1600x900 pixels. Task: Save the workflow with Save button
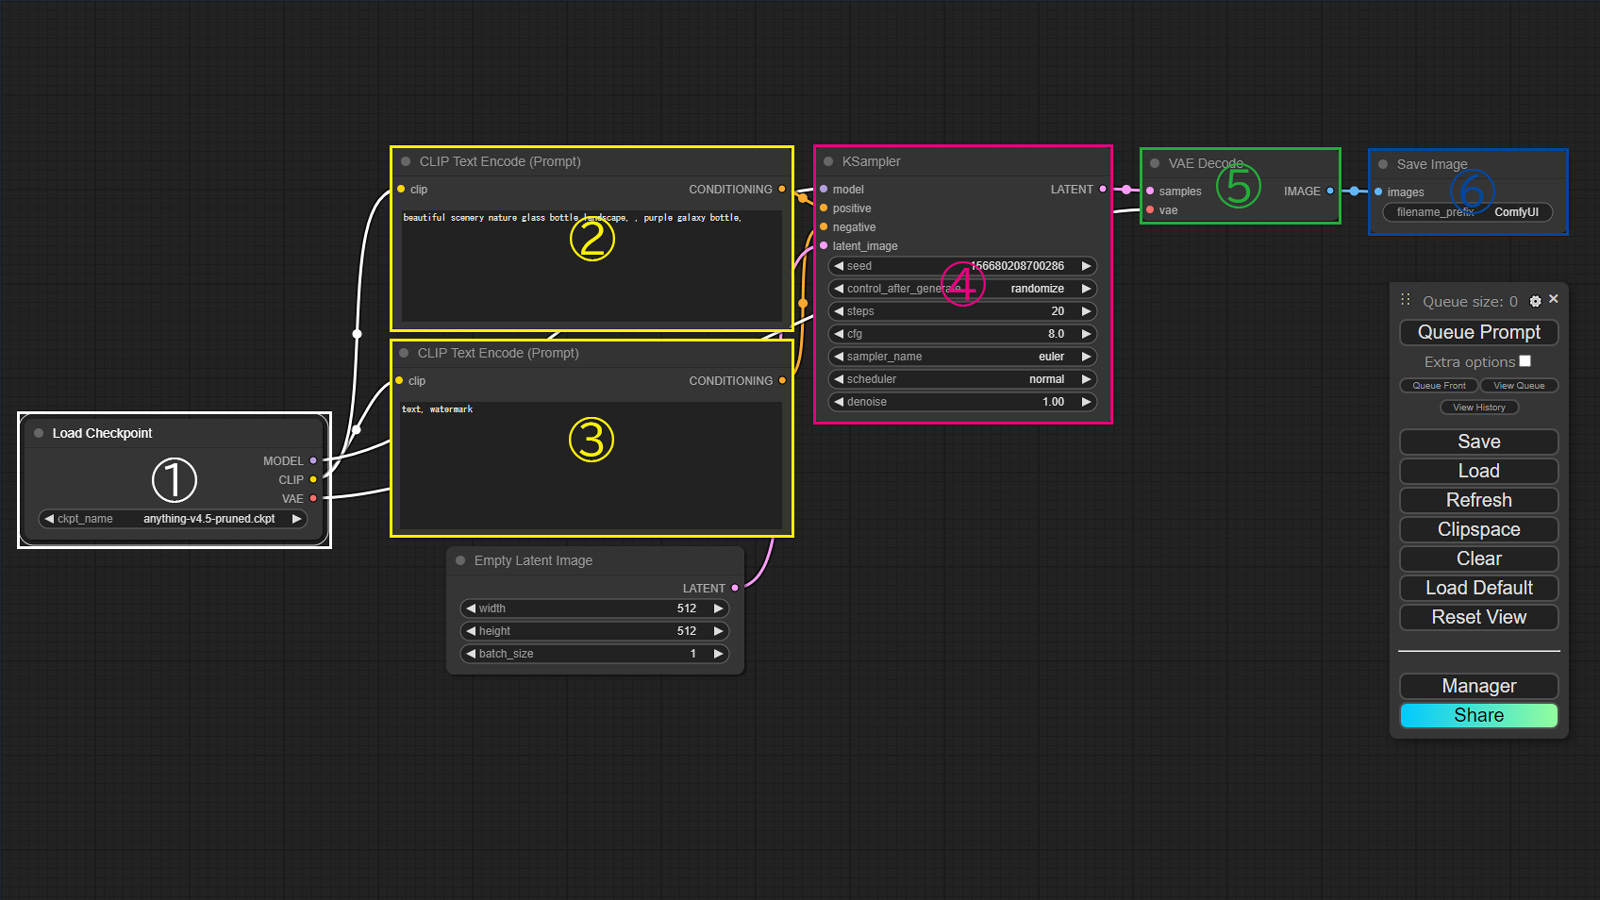pos(1479,442)
